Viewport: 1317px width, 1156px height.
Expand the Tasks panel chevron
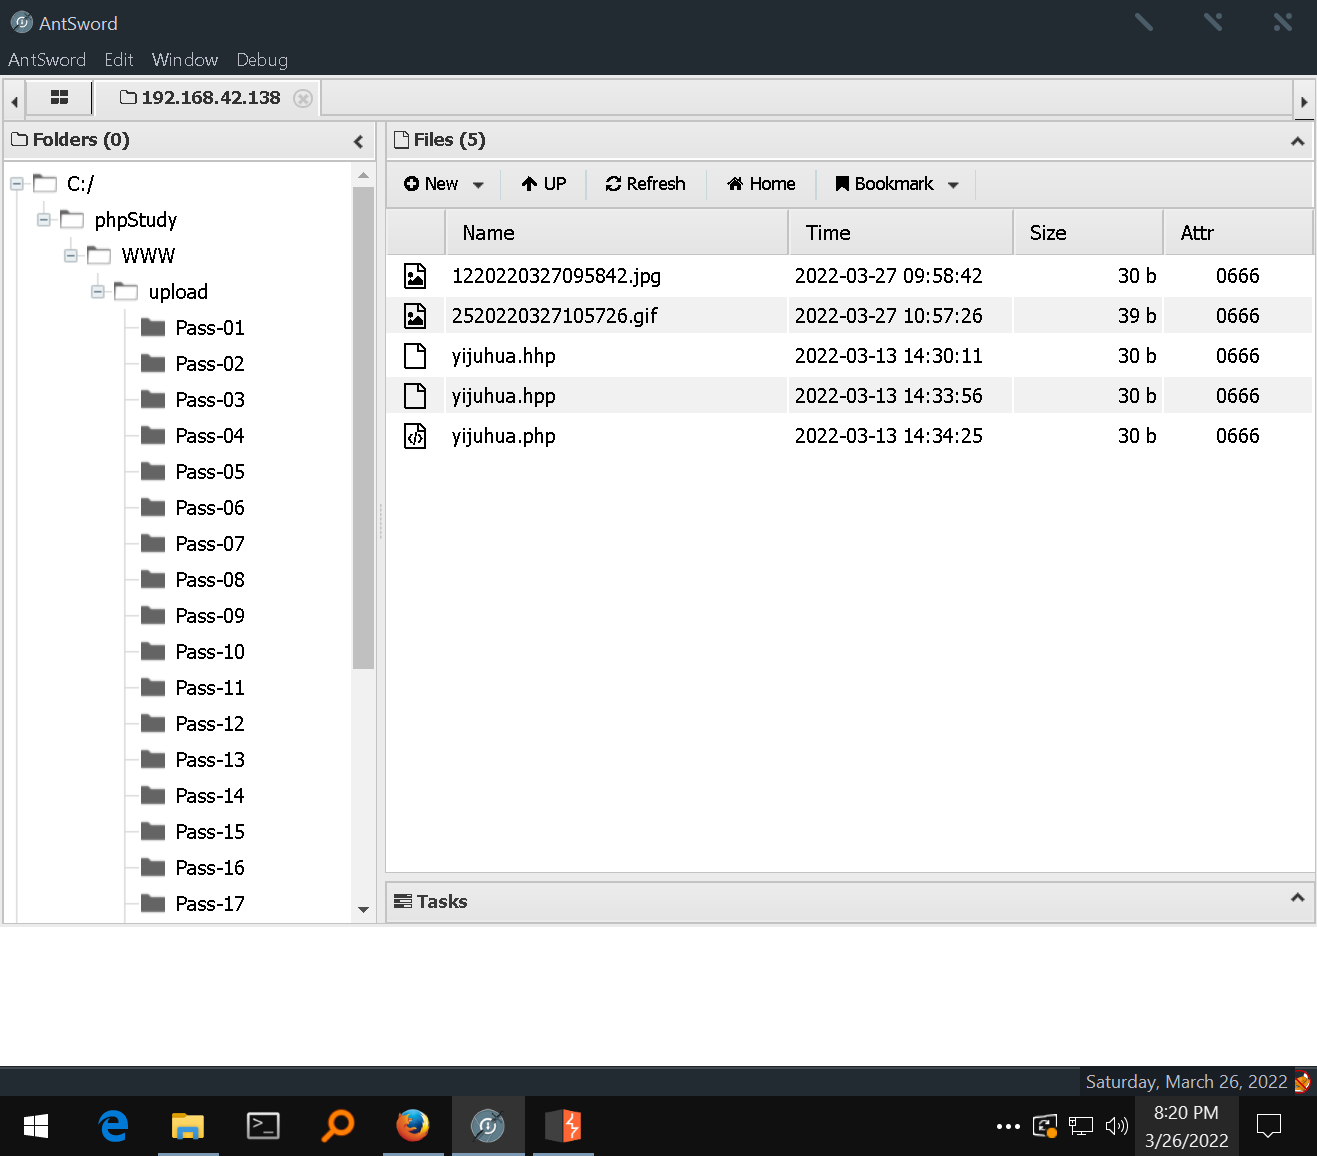pyautogui.click(x=1297, y=897)
